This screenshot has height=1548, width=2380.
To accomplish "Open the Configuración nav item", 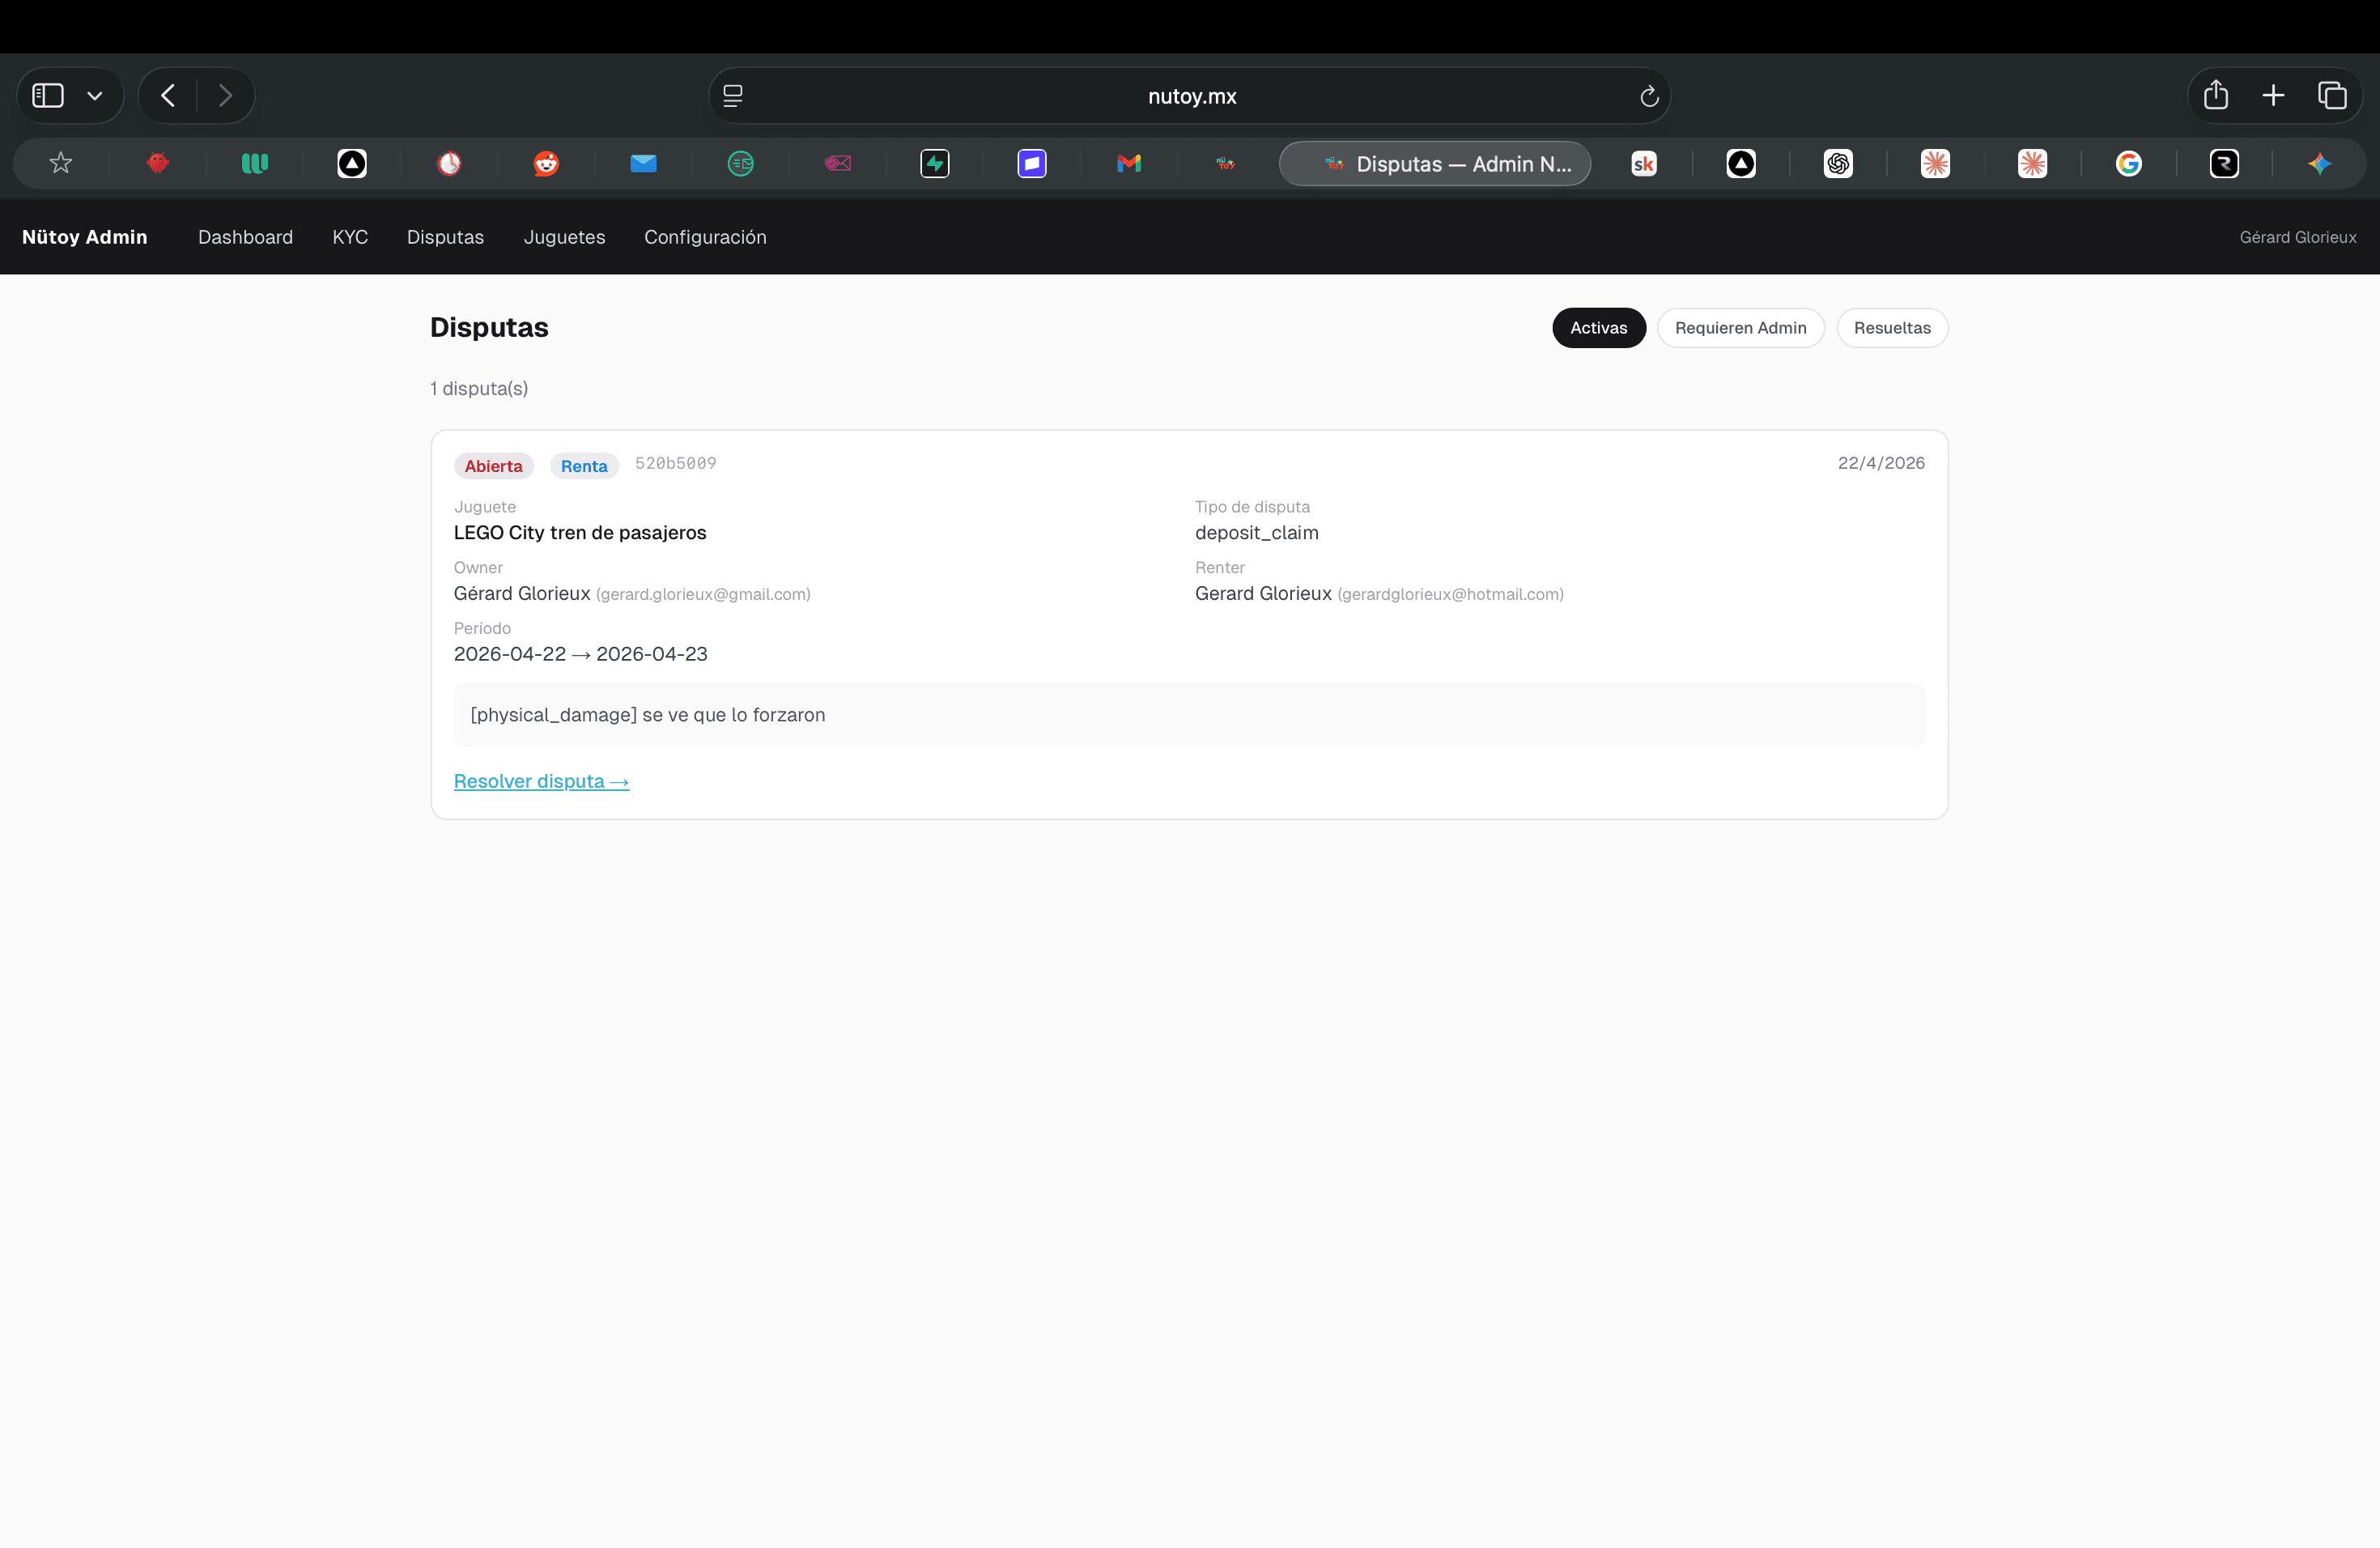I will (705, 237).
